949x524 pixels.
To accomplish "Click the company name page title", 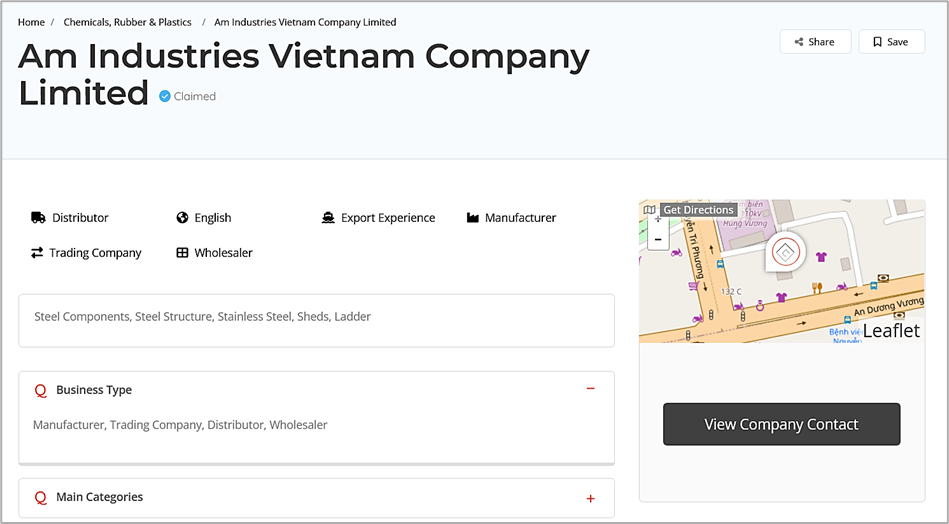I will click(304, 74).
